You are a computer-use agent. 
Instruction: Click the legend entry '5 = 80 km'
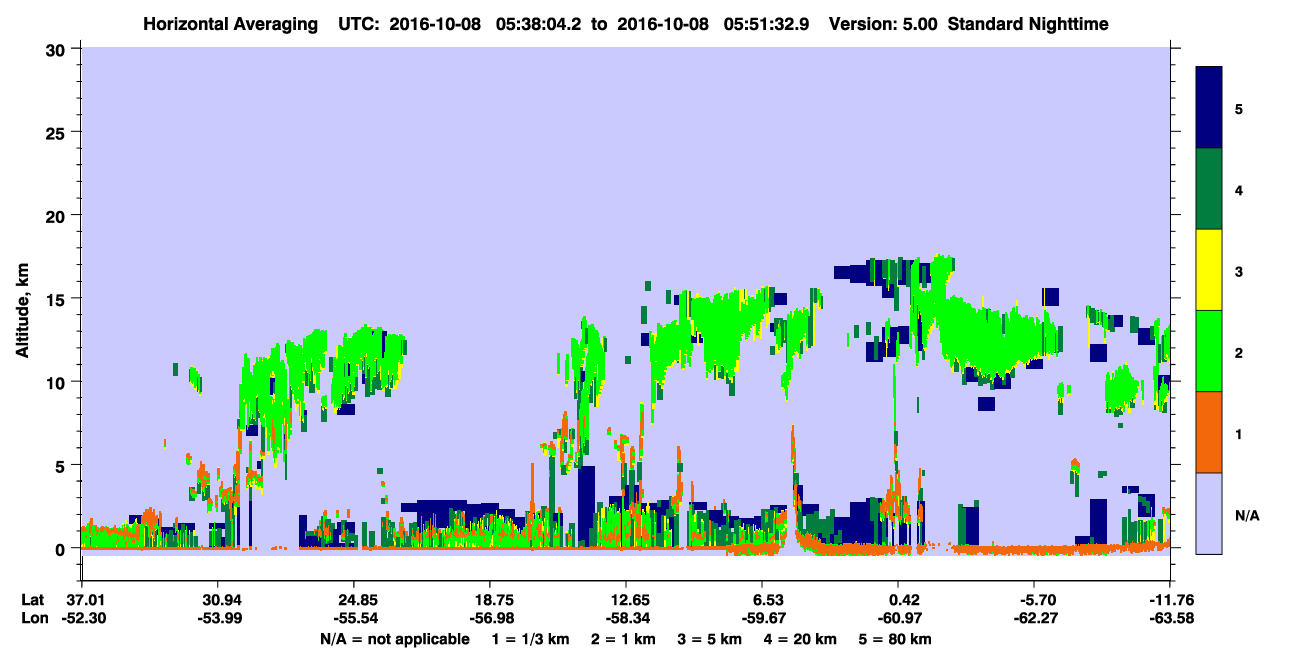897,639
